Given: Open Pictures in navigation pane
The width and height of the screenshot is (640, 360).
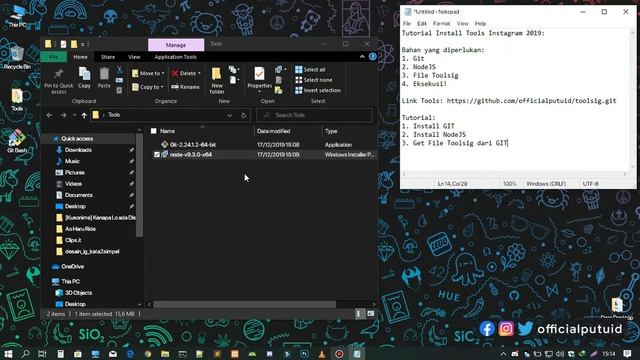Looking at the screenshot, I should [x=75, y=173].
